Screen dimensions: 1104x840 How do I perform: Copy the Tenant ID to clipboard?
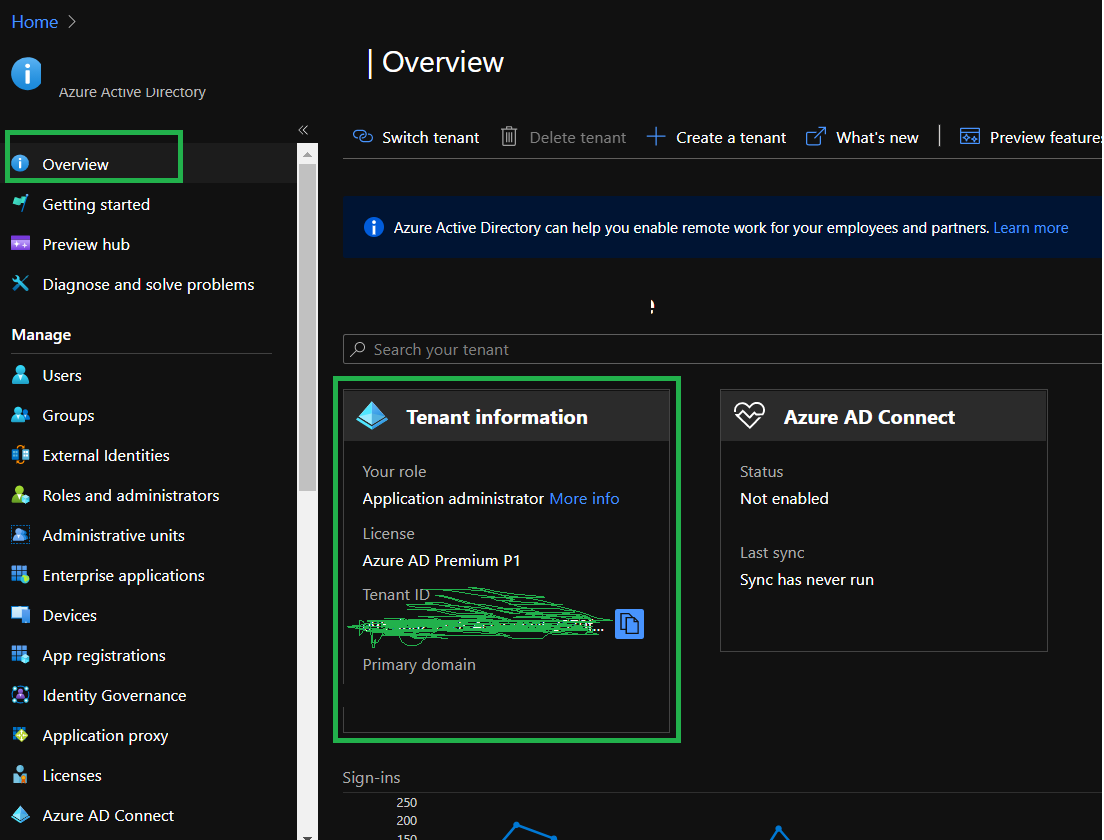tap(629, 624)
